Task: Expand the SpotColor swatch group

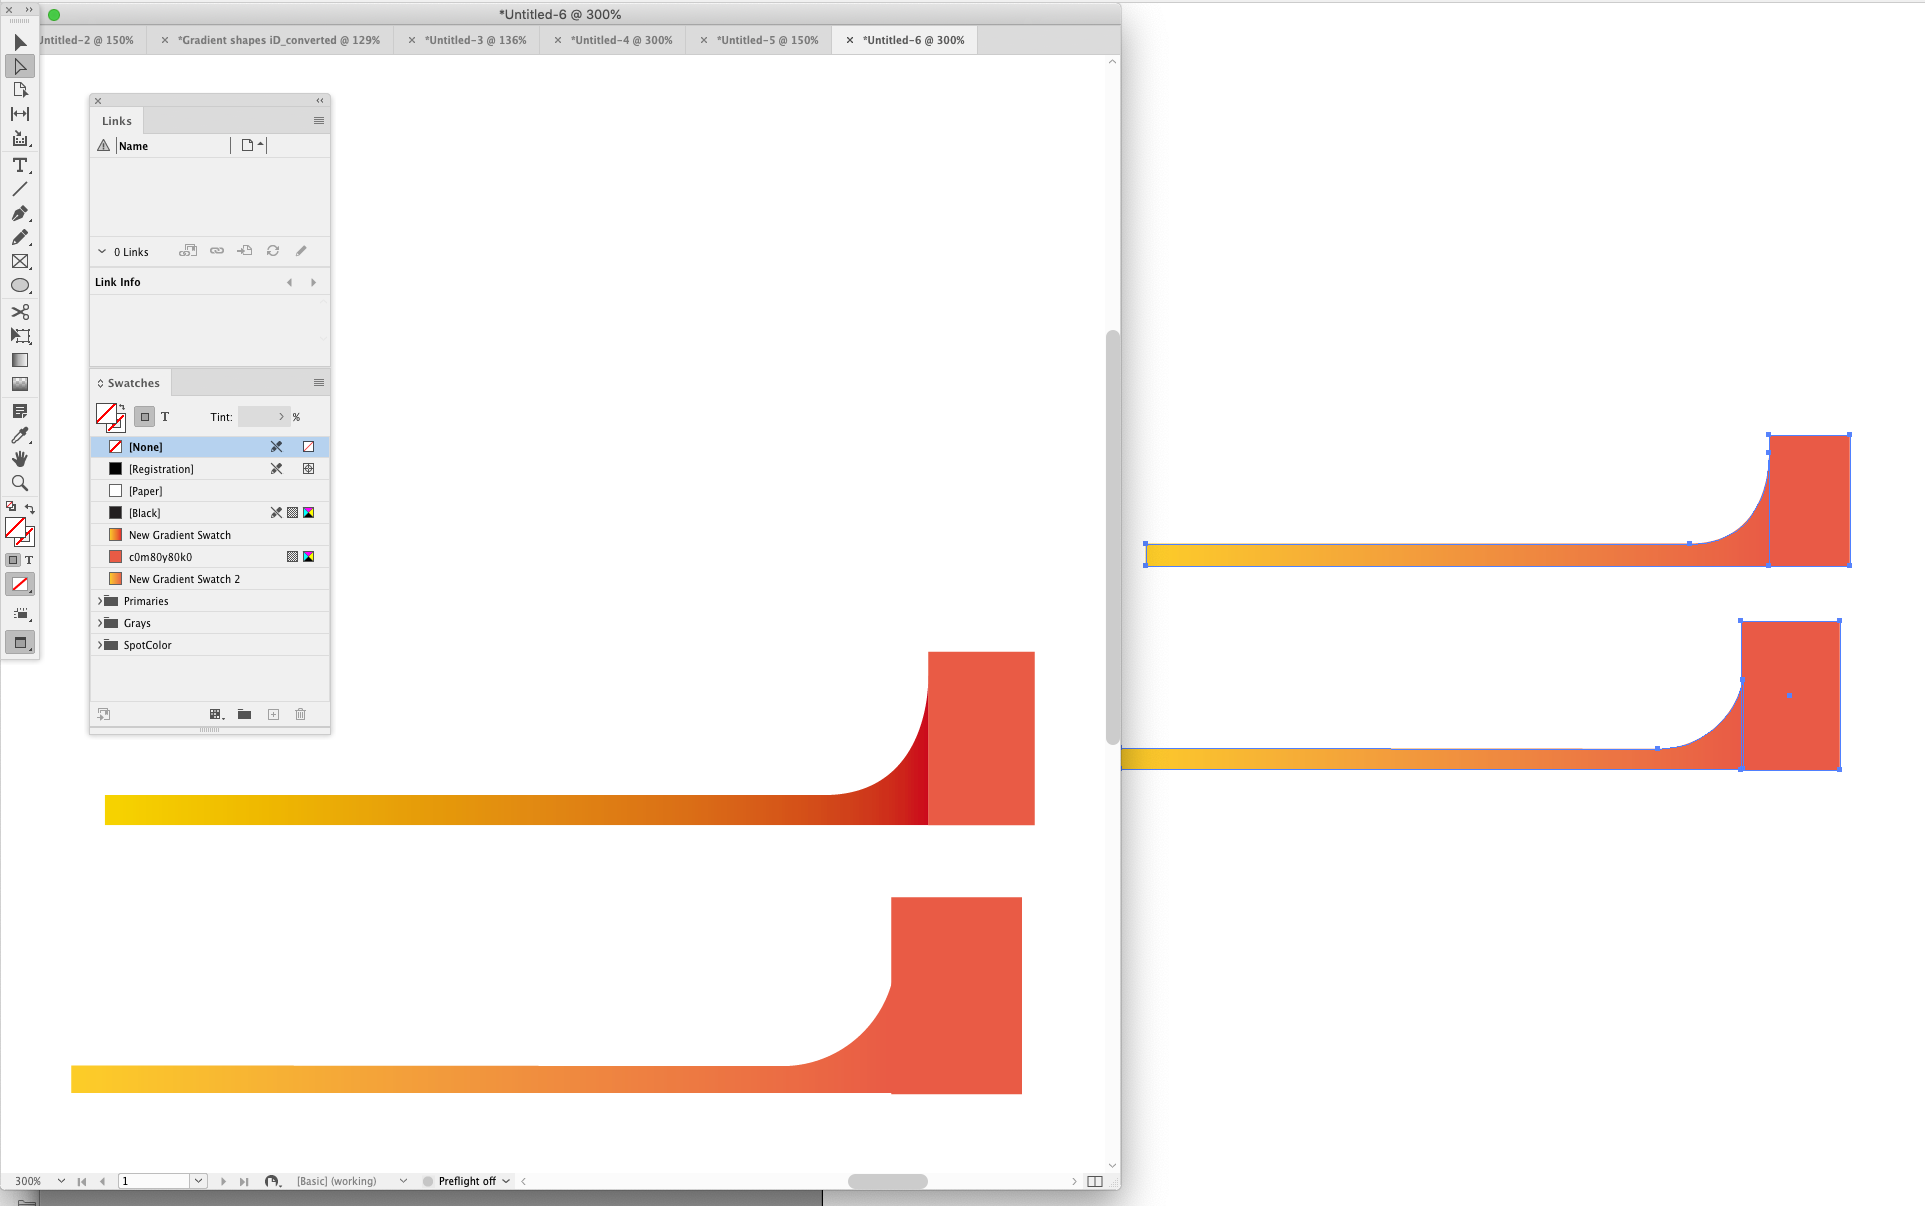Action: point(100,645)
